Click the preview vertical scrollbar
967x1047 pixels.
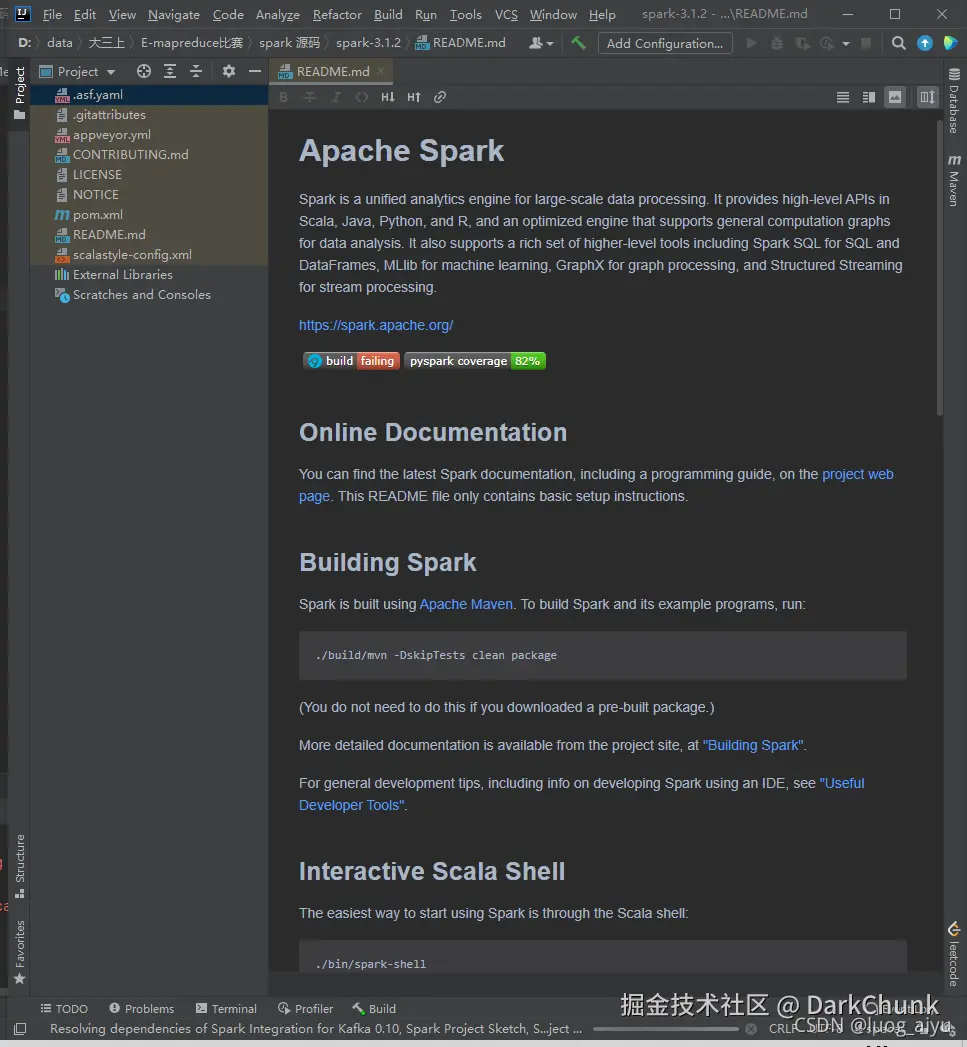coord(940,267)
